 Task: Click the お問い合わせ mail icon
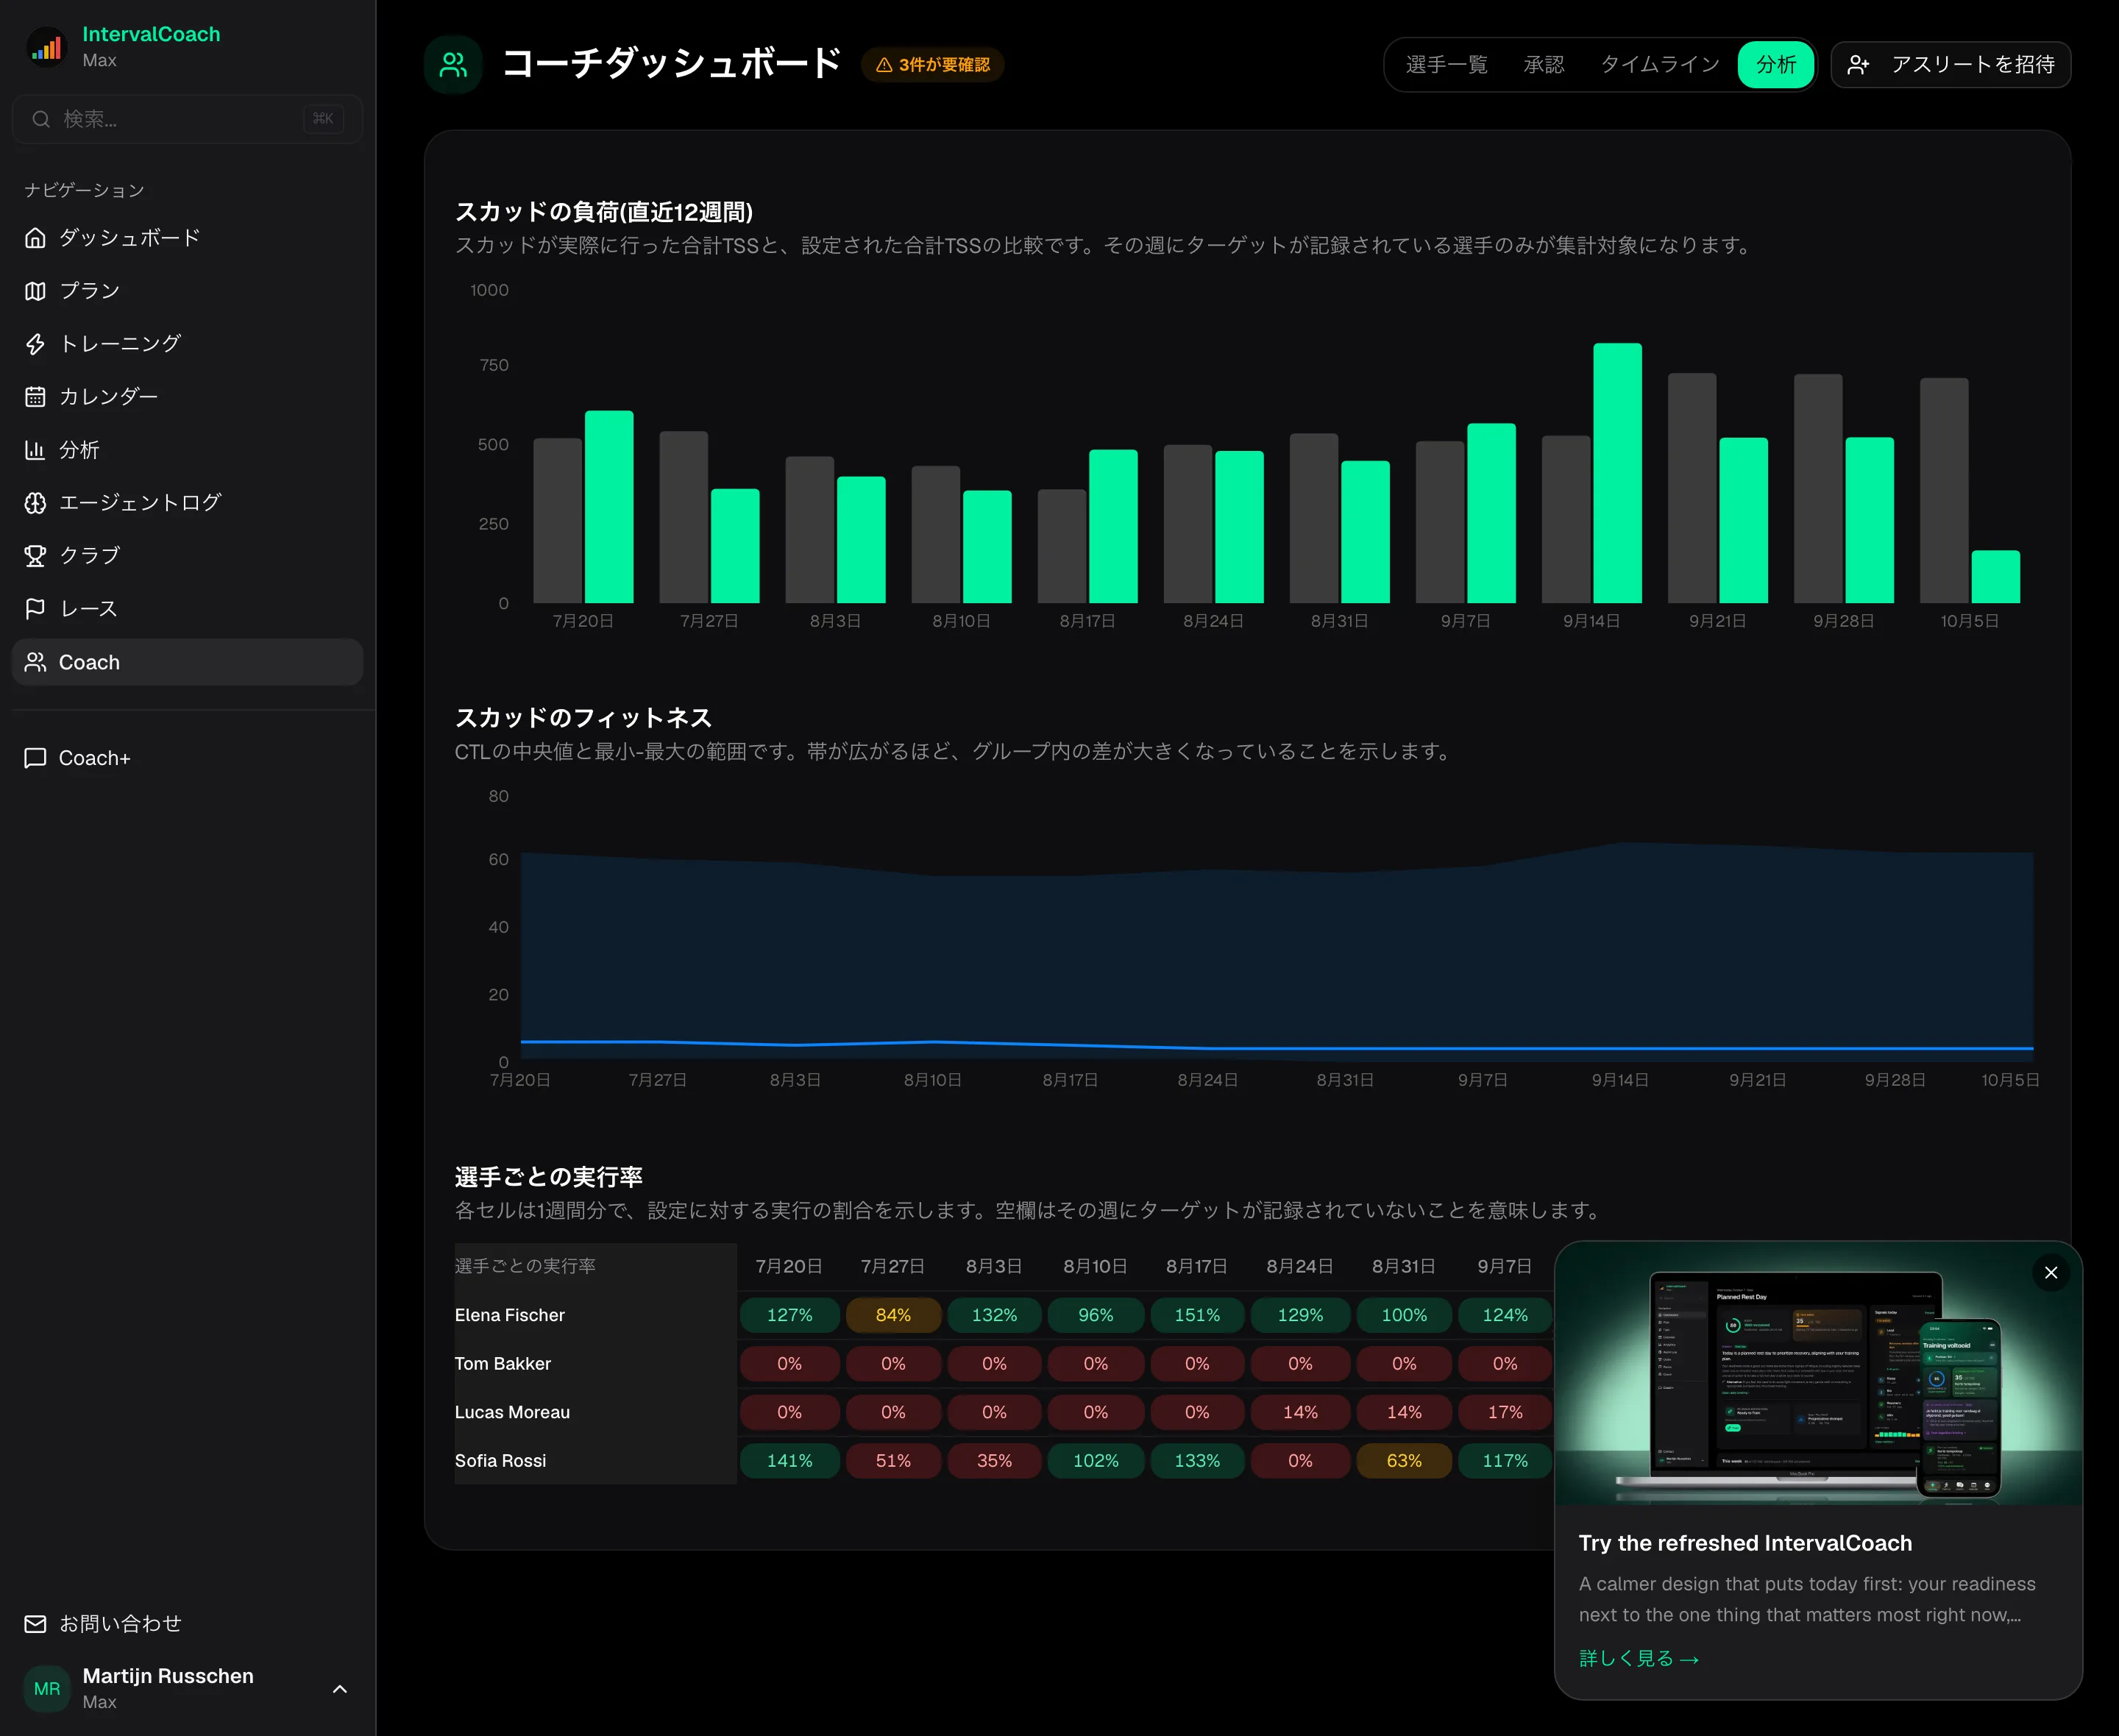[35, 1624]
